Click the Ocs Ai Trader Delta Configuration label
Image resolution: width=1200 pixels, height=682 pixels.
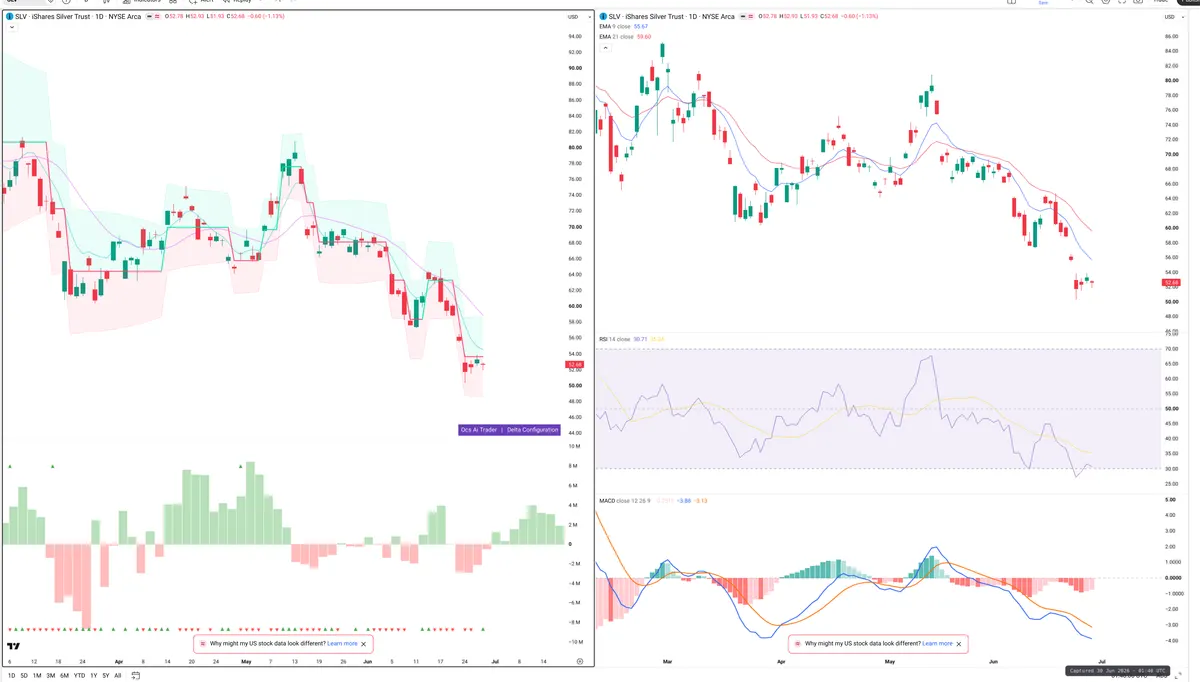click(x=509, y=430)
